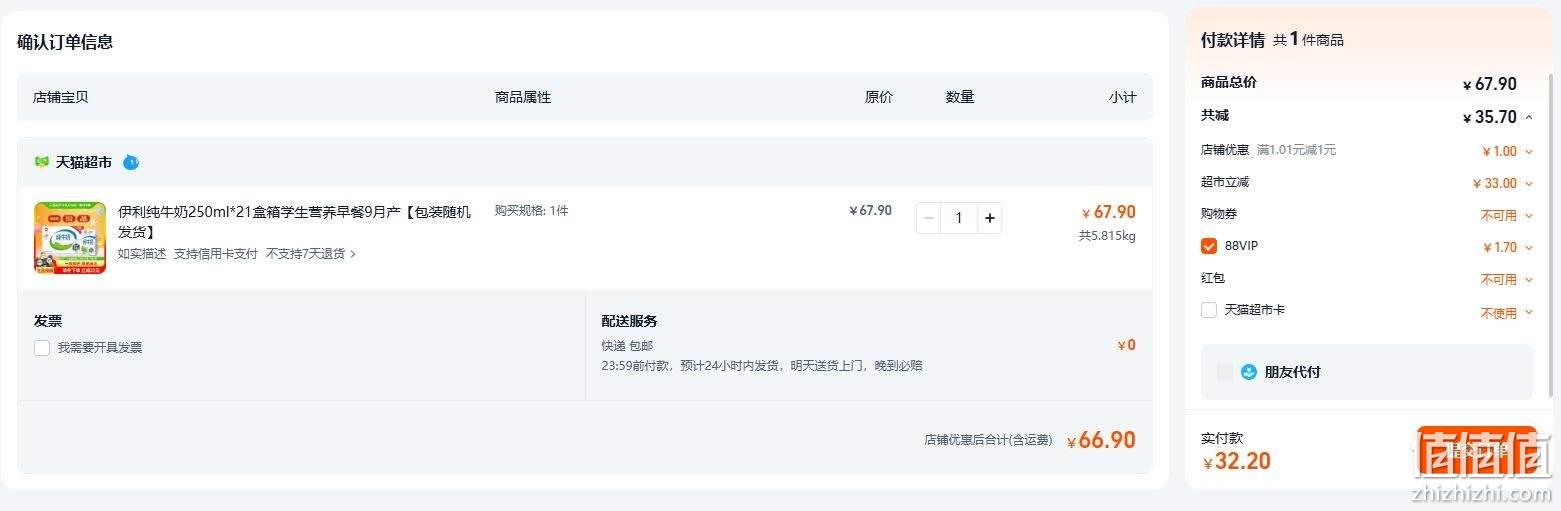
Task: Click the 23:59前付款 delivery estimate text
Action: coord(762,365)
